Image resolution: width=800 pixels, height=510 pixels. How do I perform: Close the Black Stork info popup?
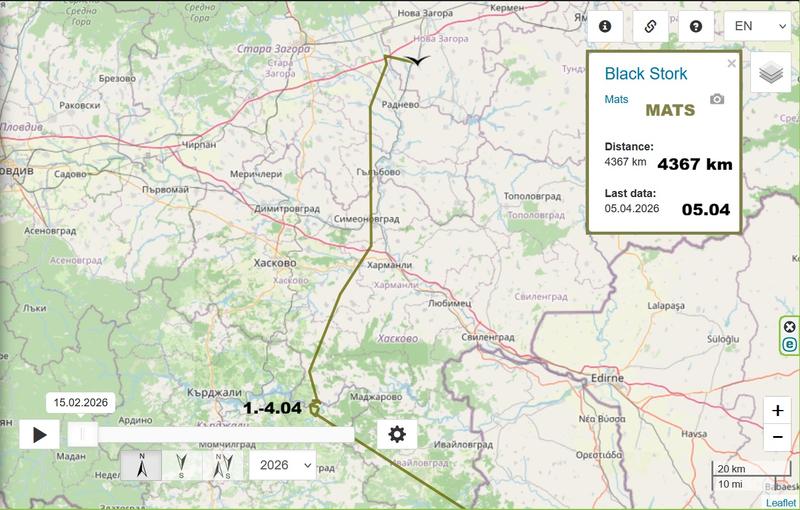click(732, 63)
